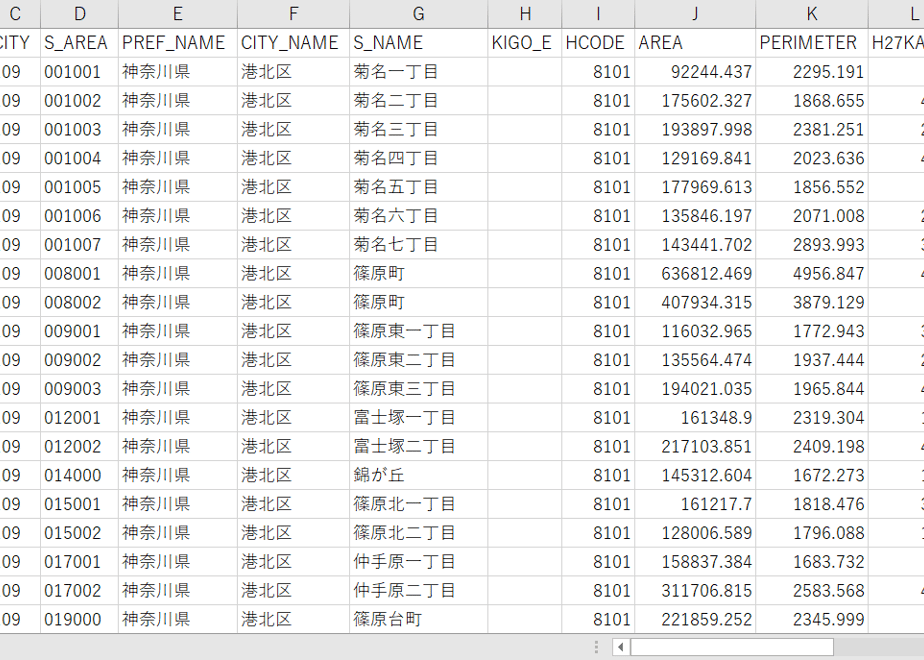Select column J header
924x660 pixels.
tap(695, 14)
